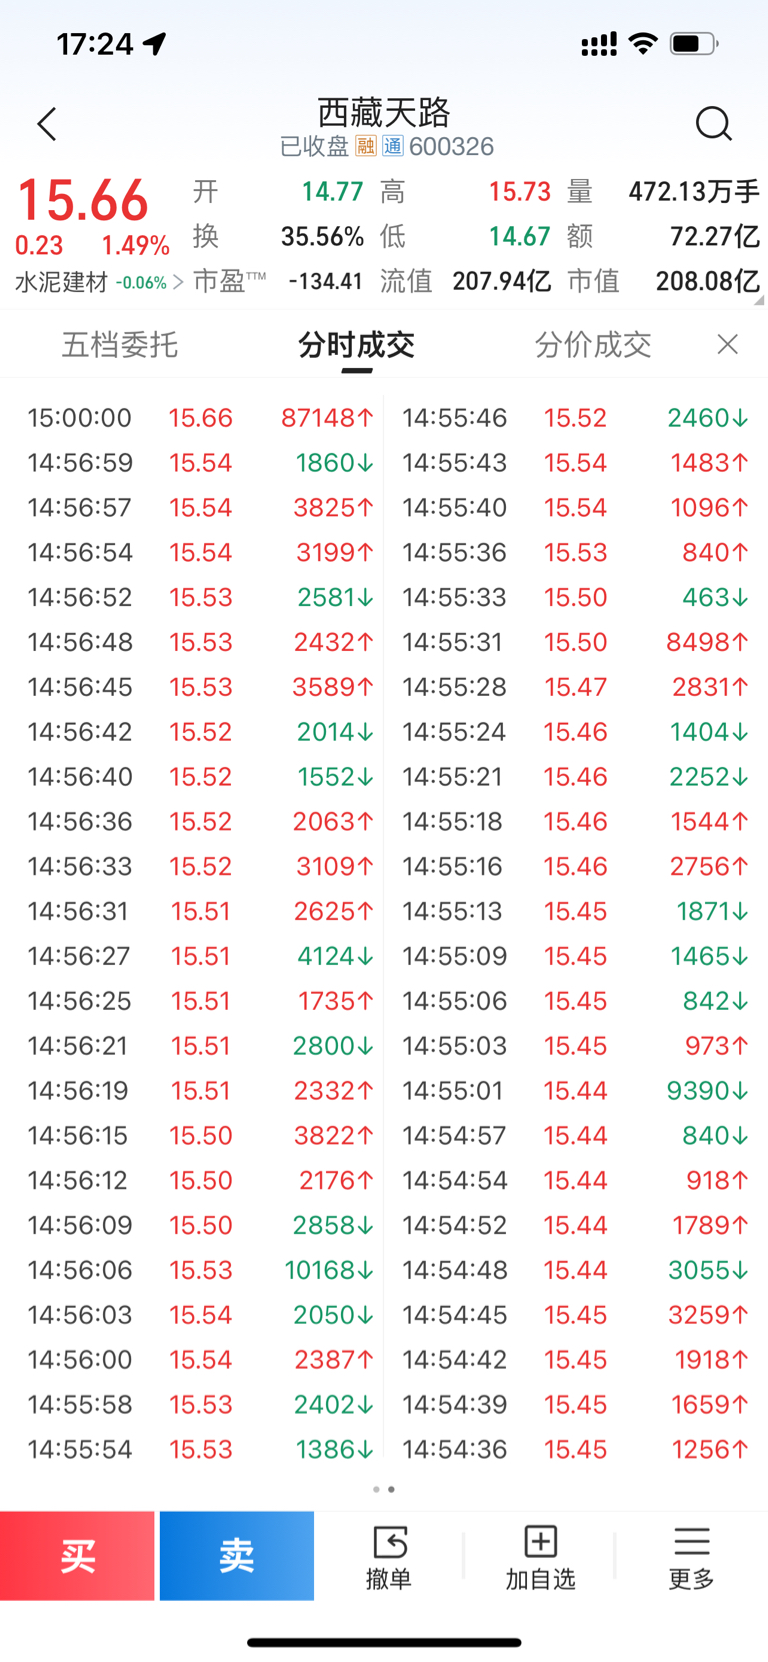Tap the 加自选 add-to-watchlist icon

point(541,1542)
